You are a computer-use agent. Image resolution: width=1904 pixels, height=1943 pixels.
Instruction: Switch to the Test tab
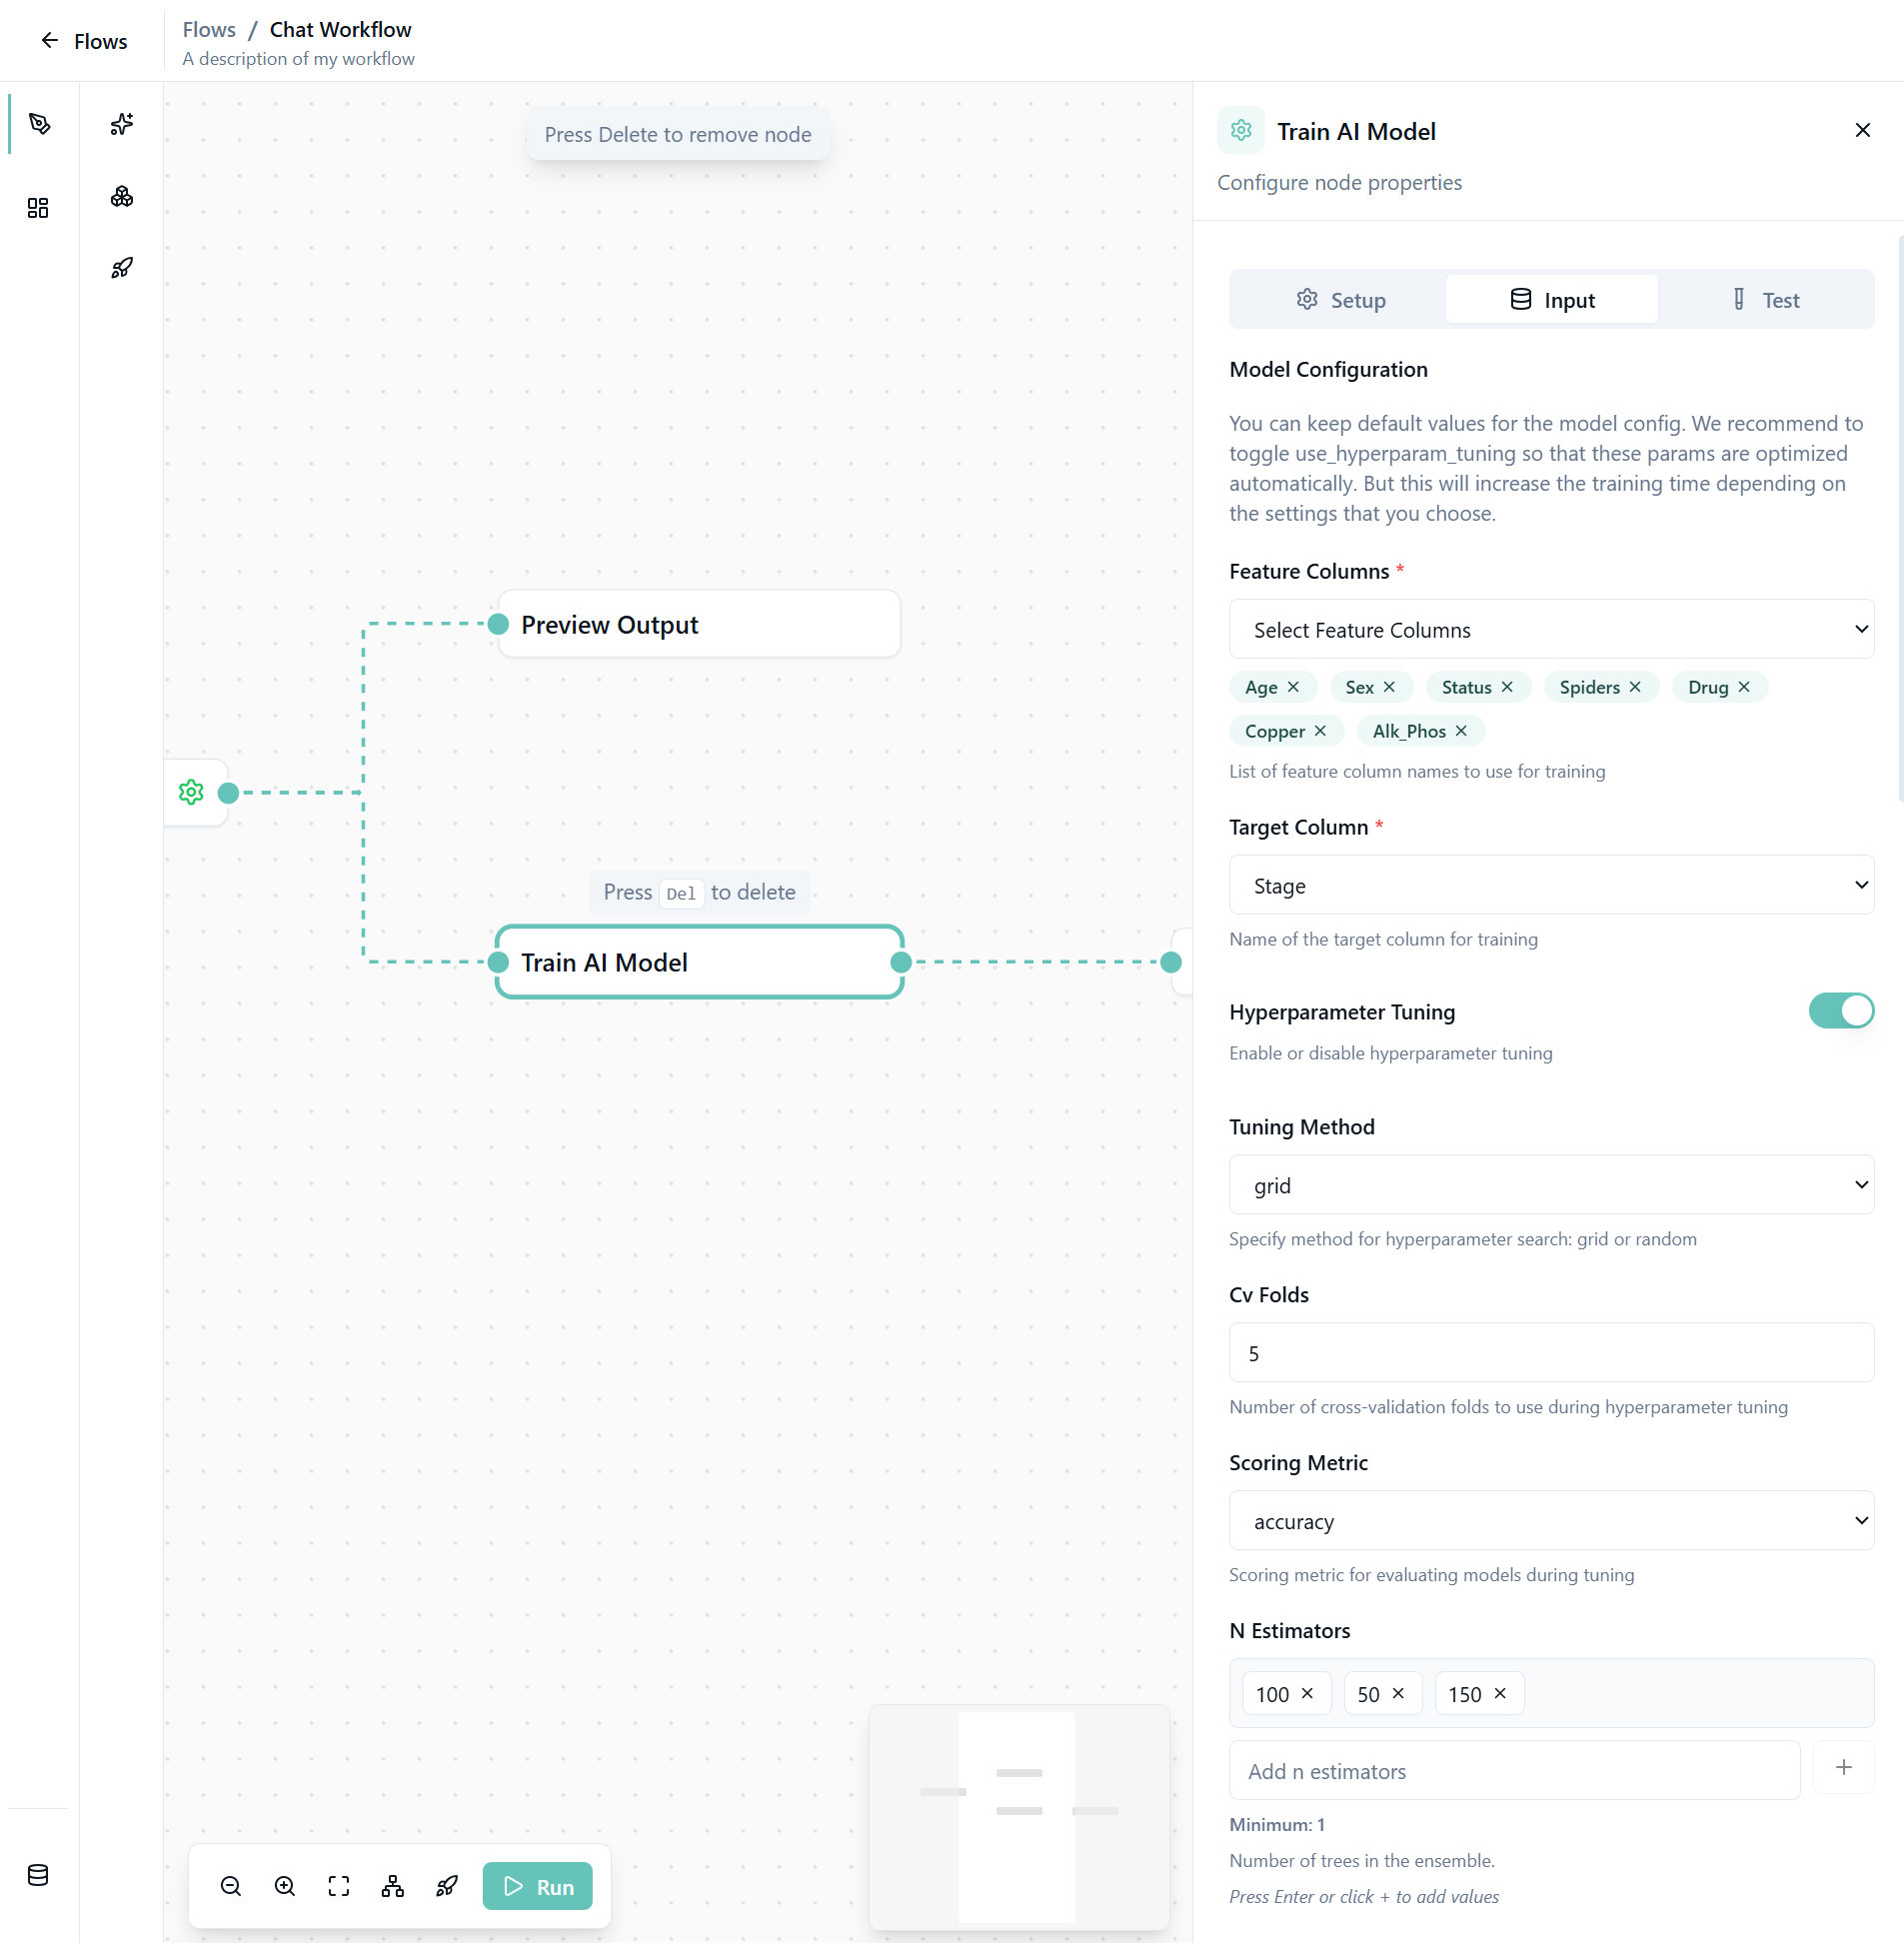(1765, 300)
